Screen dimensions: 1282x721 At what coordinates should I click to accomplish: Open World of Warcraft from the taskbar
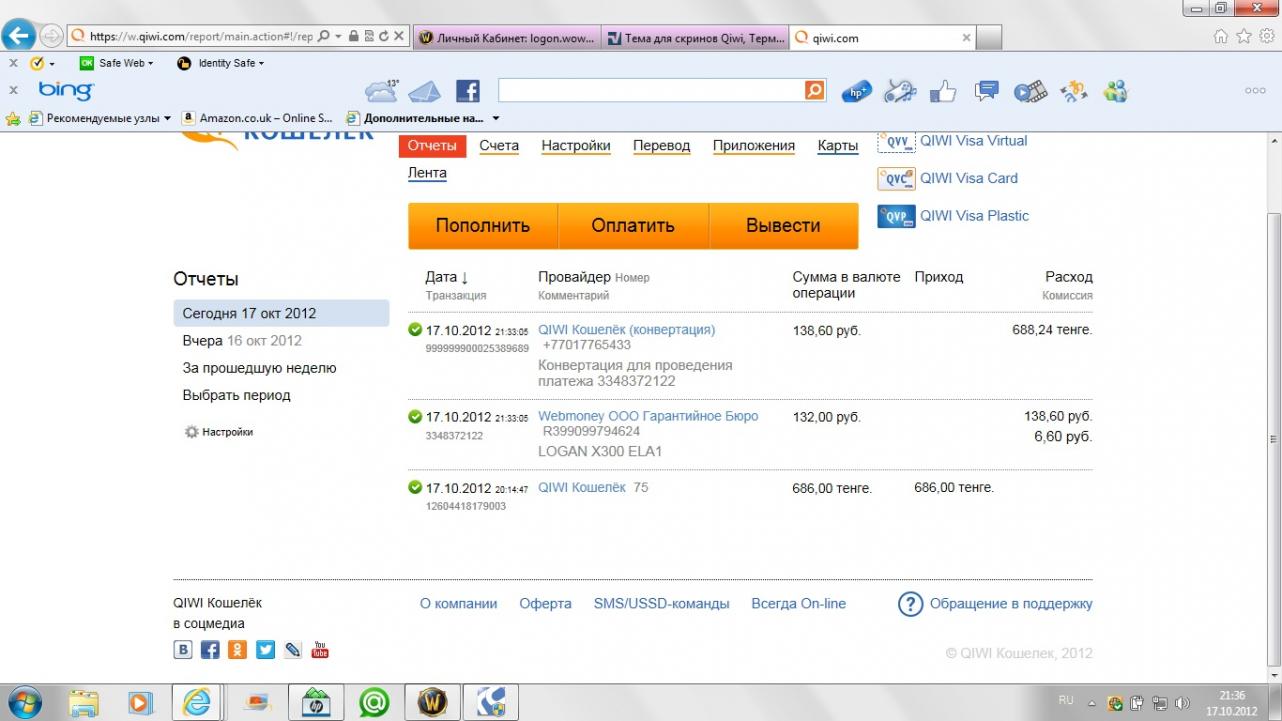coord(433,703)
